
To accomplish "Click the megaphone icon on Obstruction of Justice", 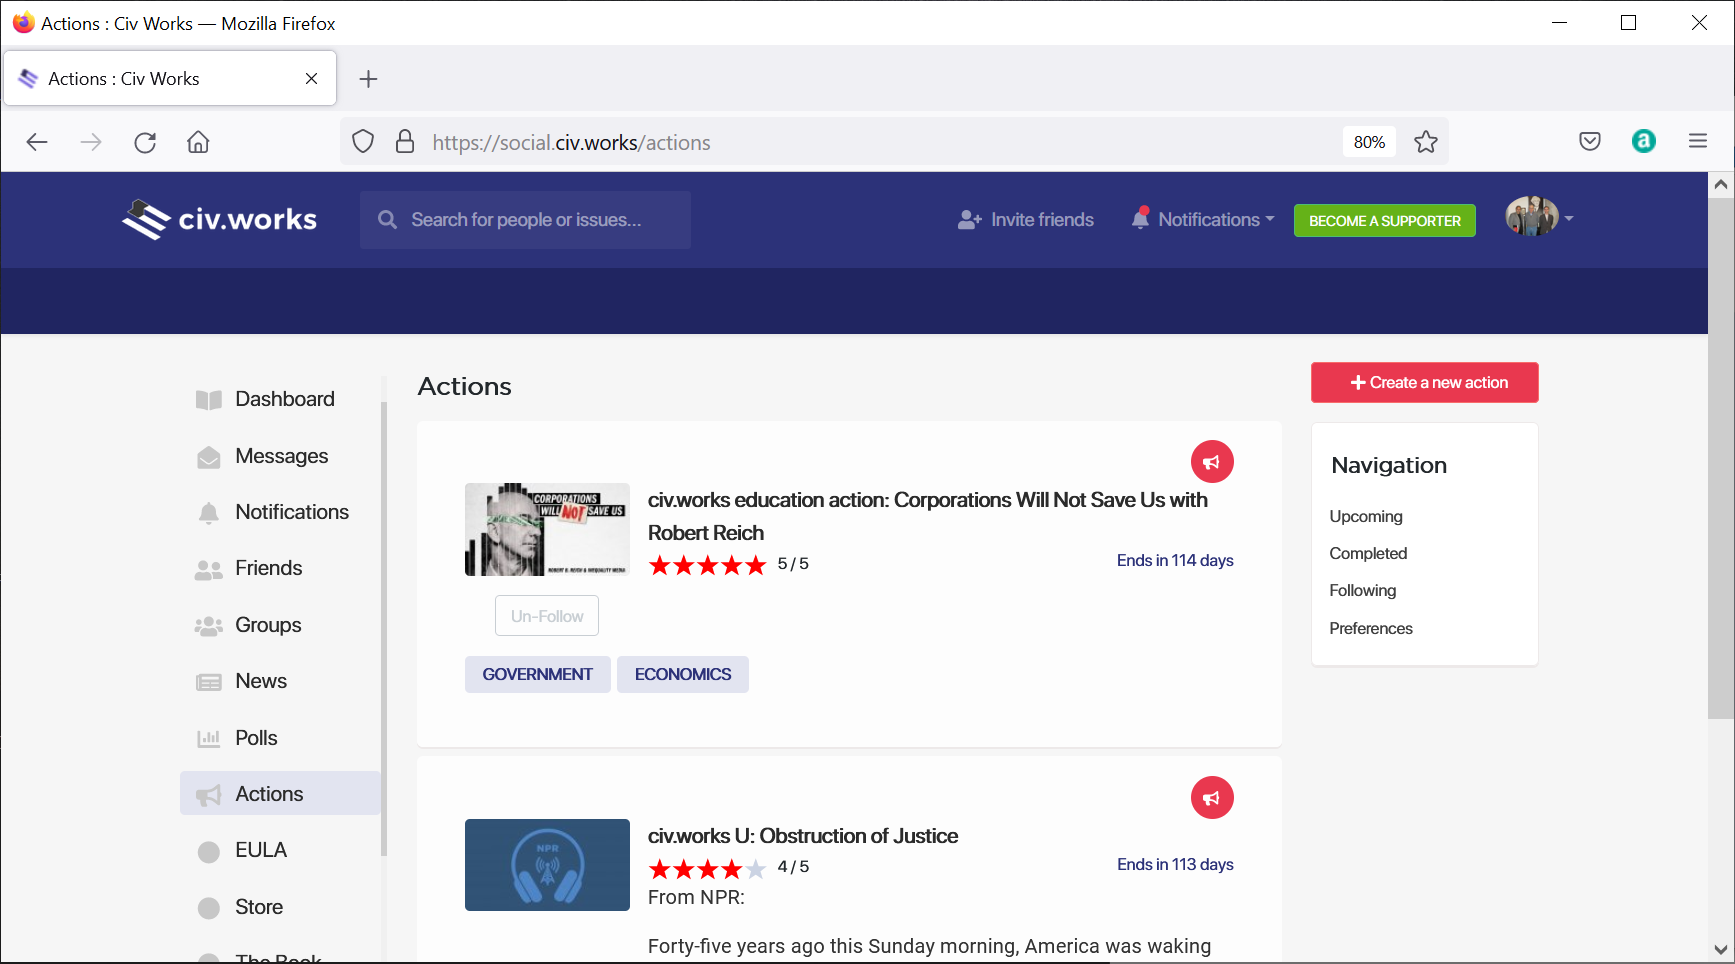I will pyautogui.click(x=1211, y=798).
